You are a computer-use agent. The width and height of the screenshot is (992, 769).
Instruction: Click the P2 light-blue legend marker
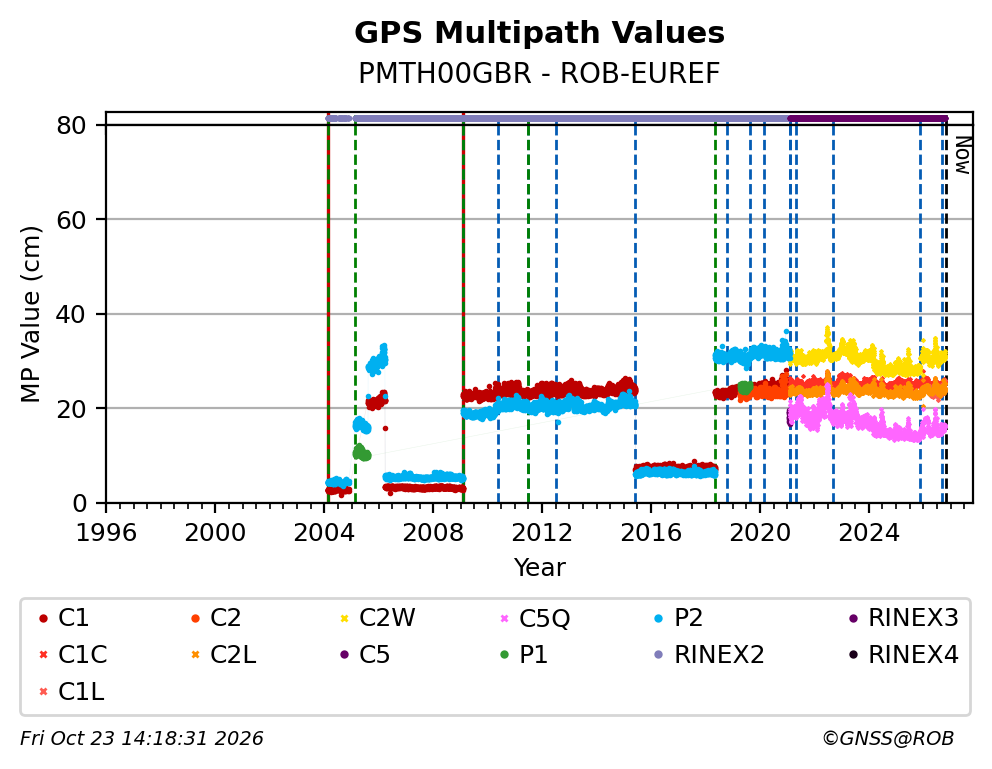[x=659, y=618]
